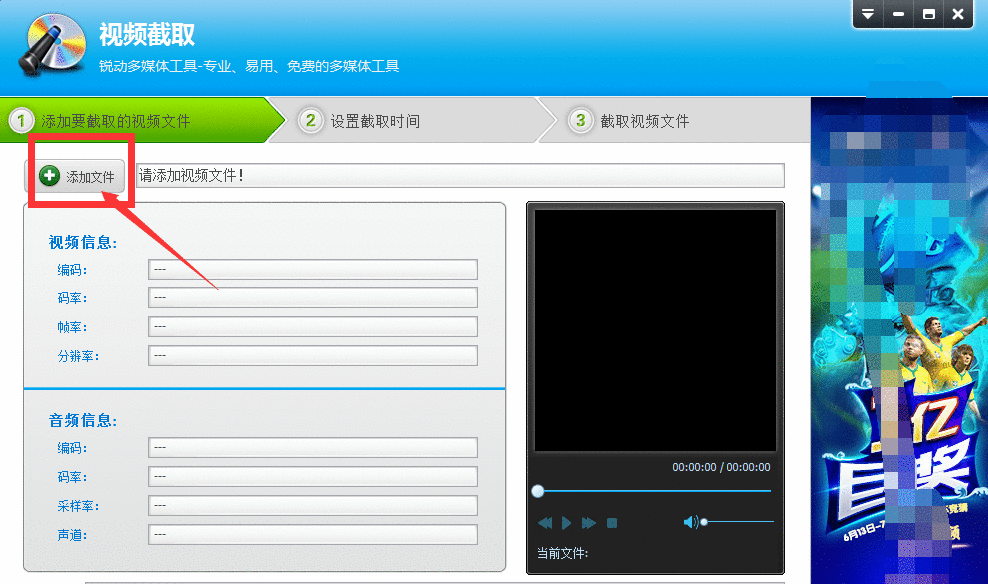This screenshot has width=988, height=584.
Task: Mute audio using the speaker icon
Action: (690, 521)
